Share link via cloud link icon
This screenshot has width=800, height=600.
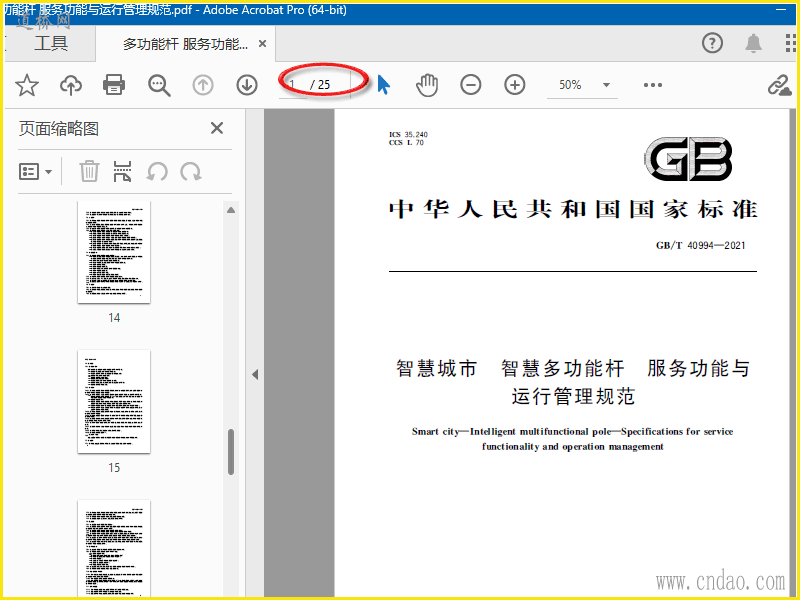[780, 85]
